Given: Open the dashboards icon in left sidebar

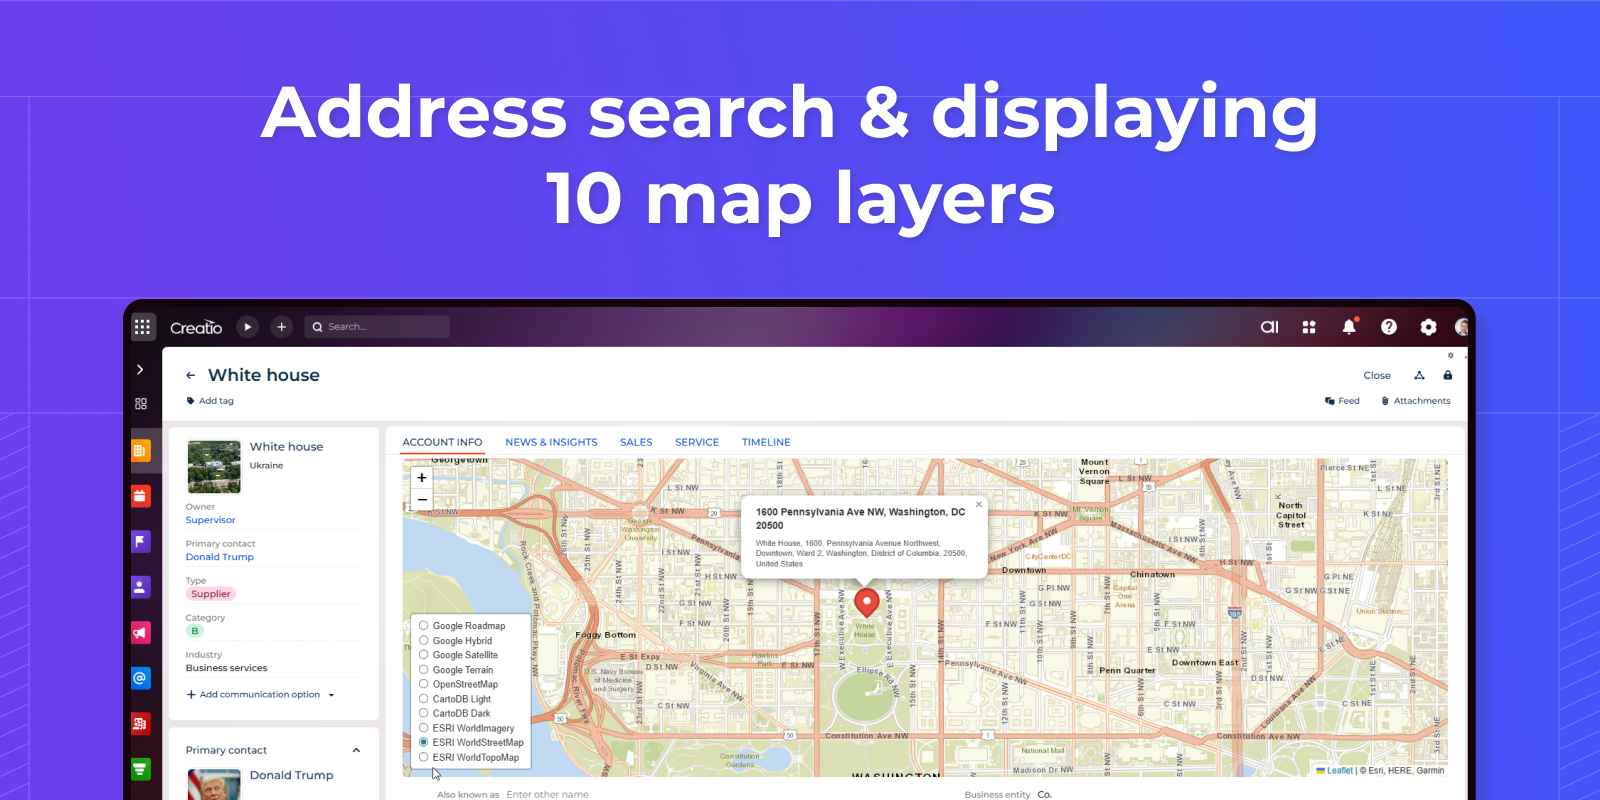Looking at the screenshot, I should [141, 404].
